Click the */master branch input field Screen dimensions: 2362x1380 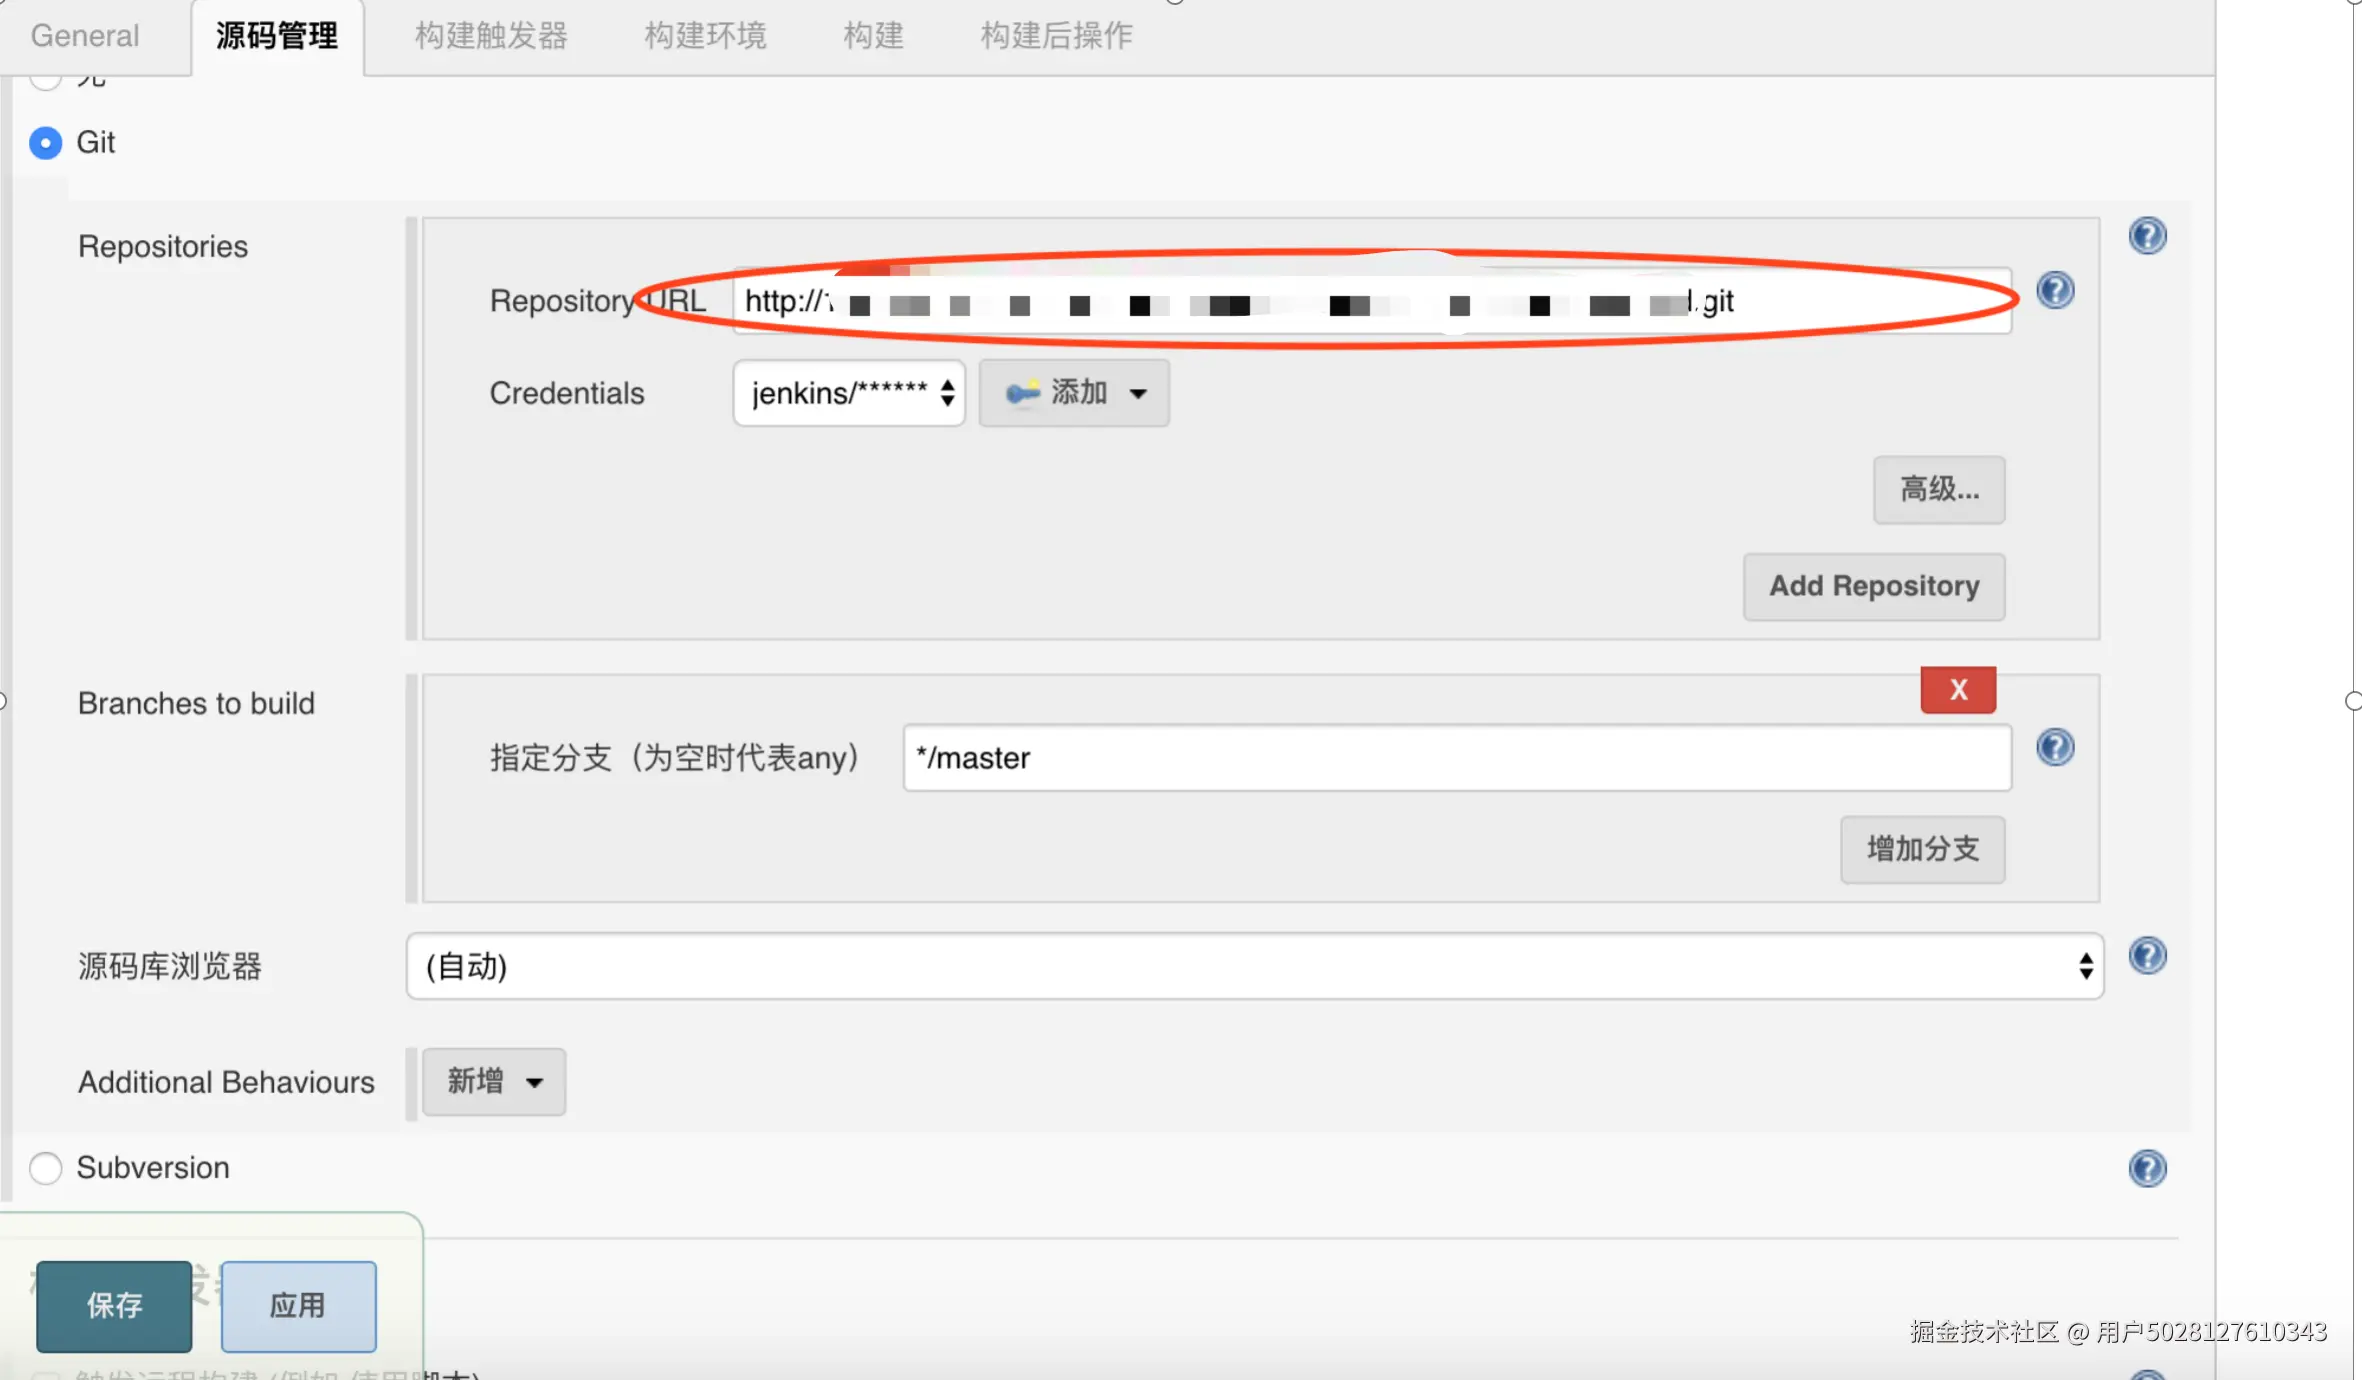tap(1456, 758)
